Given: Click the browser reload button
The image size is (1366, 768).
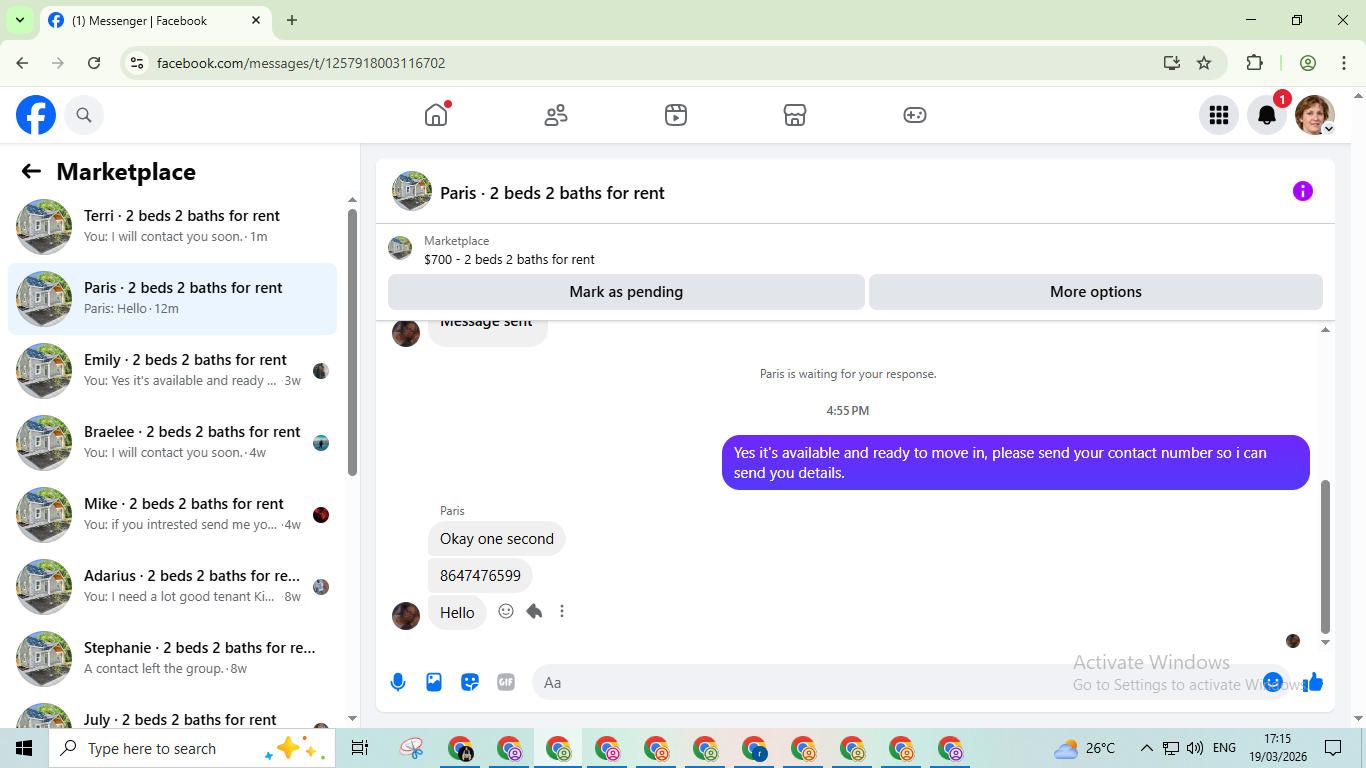Looking at the screenshot, I should 94,63.
